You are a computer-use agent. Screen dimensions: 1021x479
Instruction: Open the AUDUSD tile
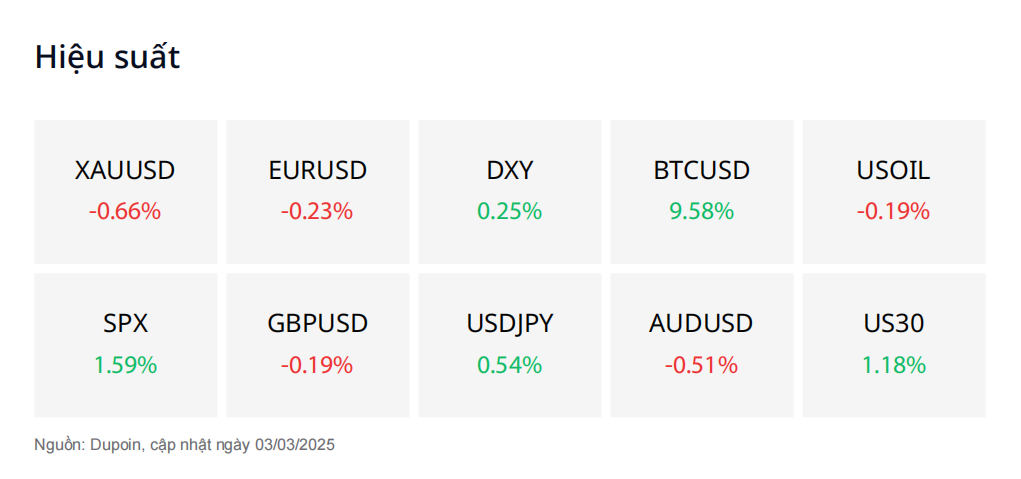pyautogui.click(x=702, y=345)
